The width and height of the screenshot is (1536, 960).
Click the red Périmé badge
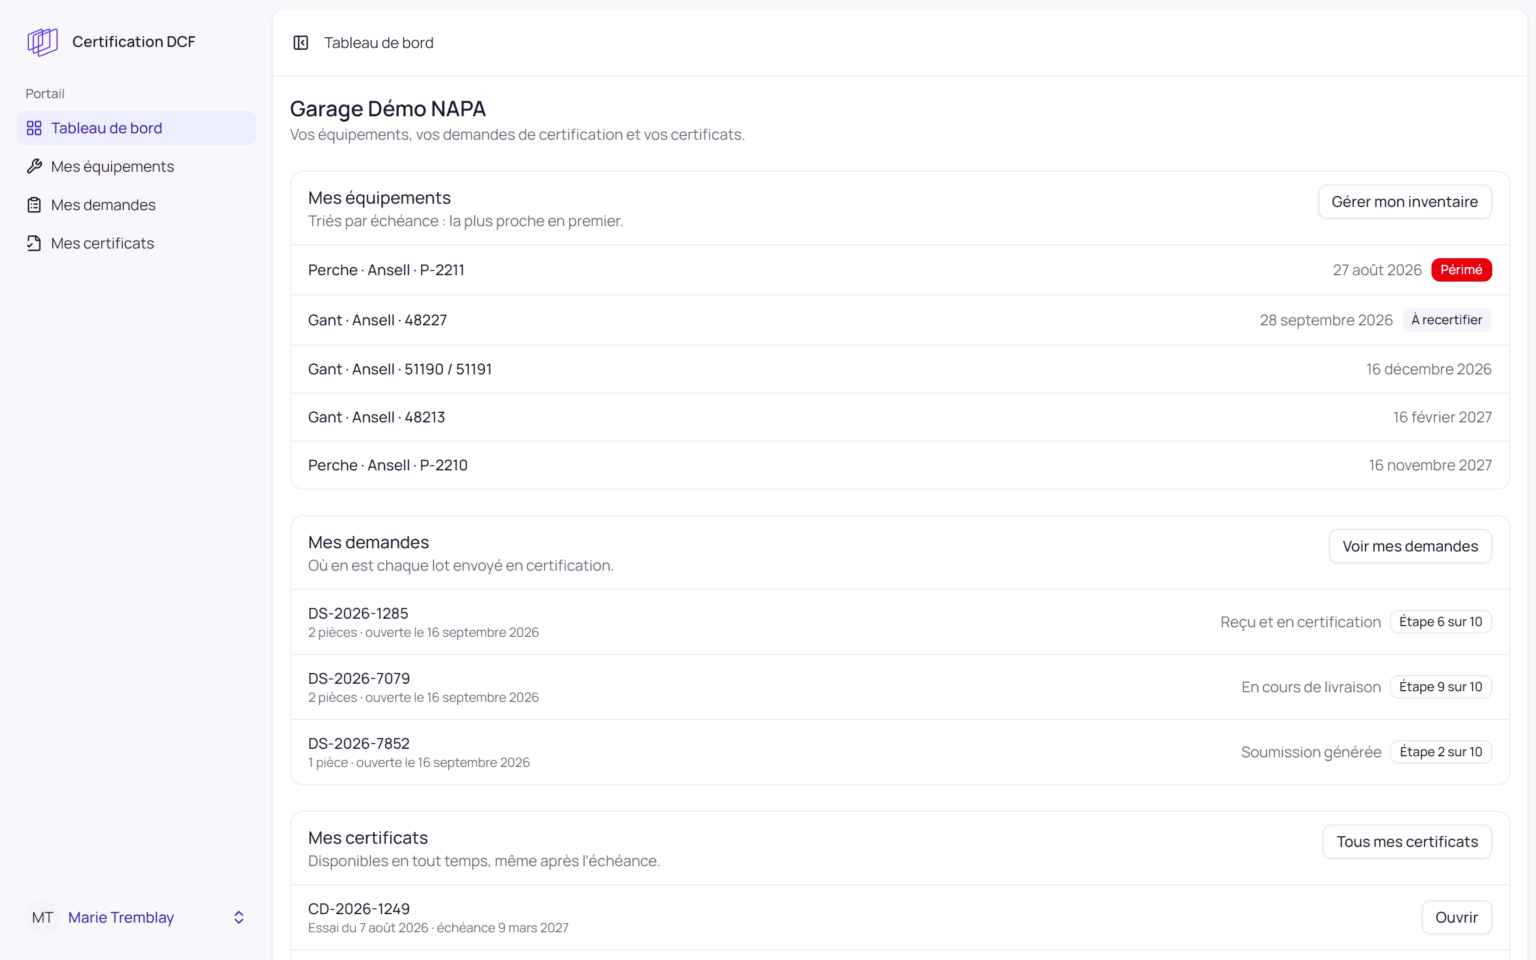click(x=1462, y=270)
